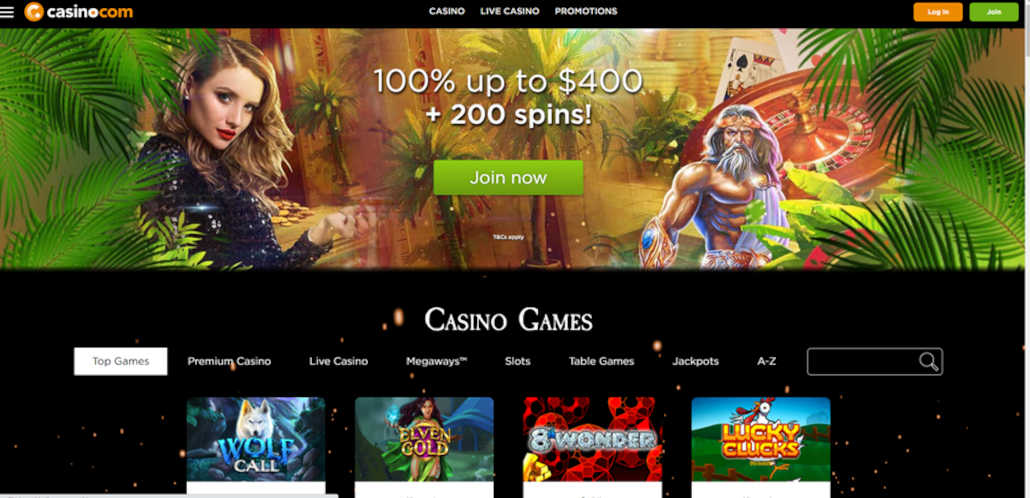1030x498 pixels.
Task: Open the Elven Gold game thumbnail
Action: (x=424, y=440)
